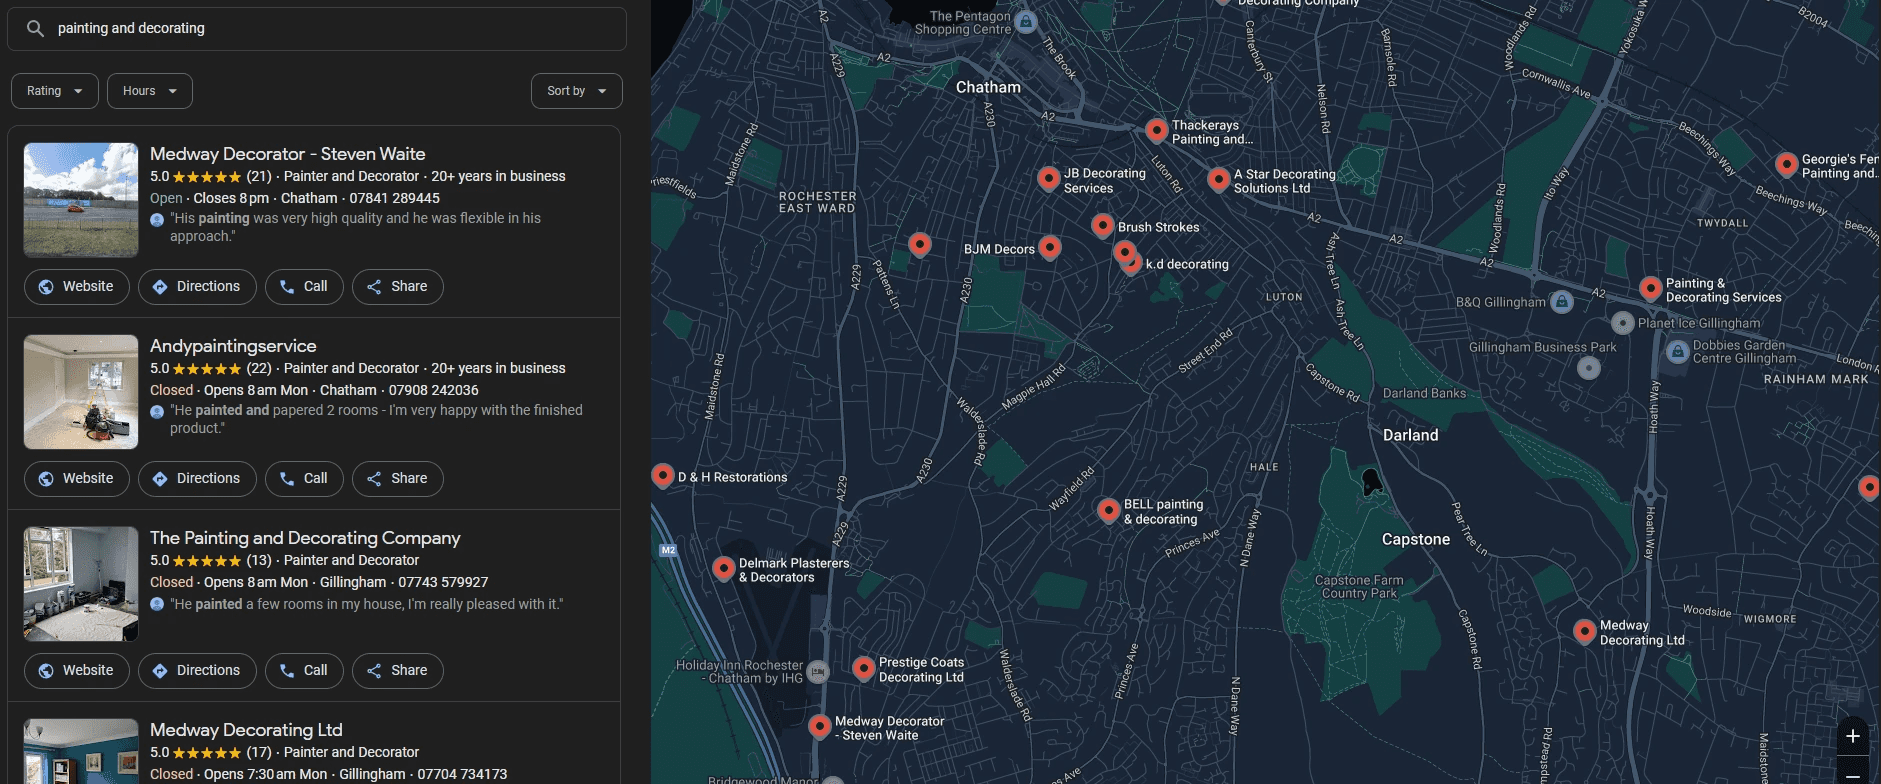The width and height of the screenshot is (1881, 784).
Task: Click the Darland place label on map
Action: [x=1411, y=435]
